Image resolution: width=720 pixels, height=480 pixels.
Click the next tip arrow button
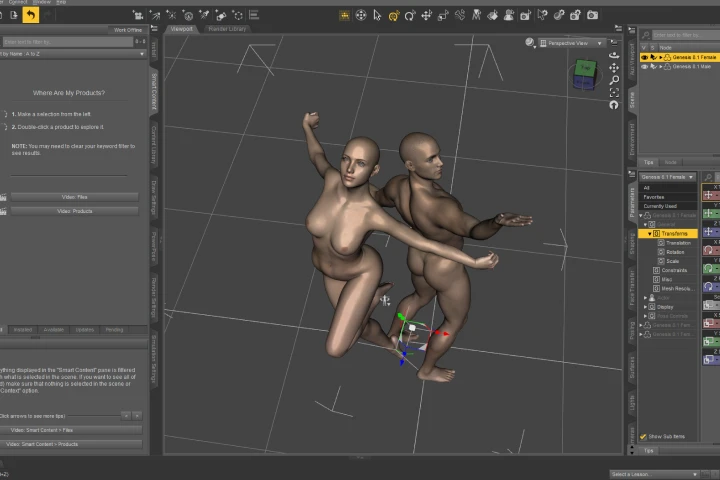coord(137,416)
